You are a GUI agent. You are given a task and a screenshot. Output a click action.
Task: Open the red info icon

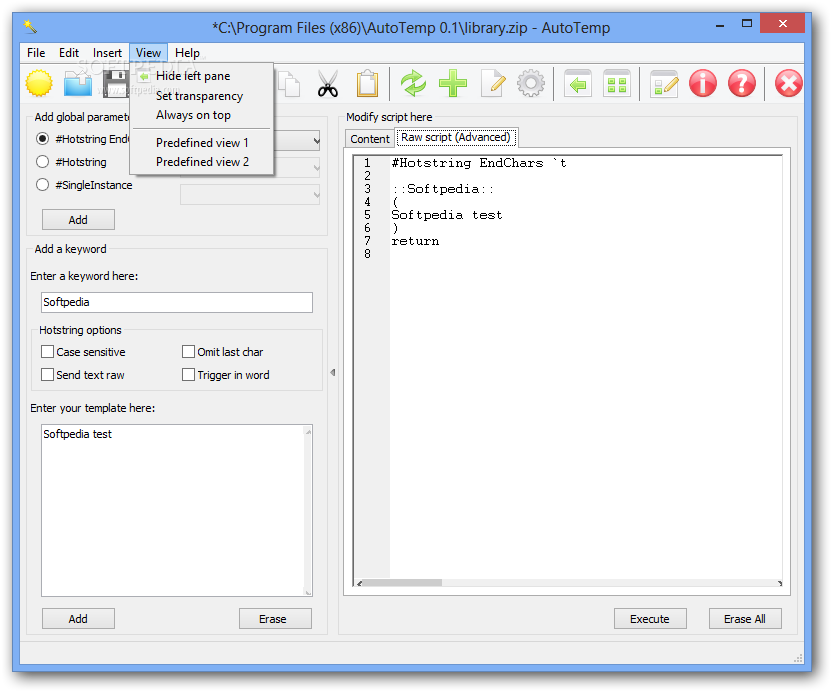(x=703, y=83)
